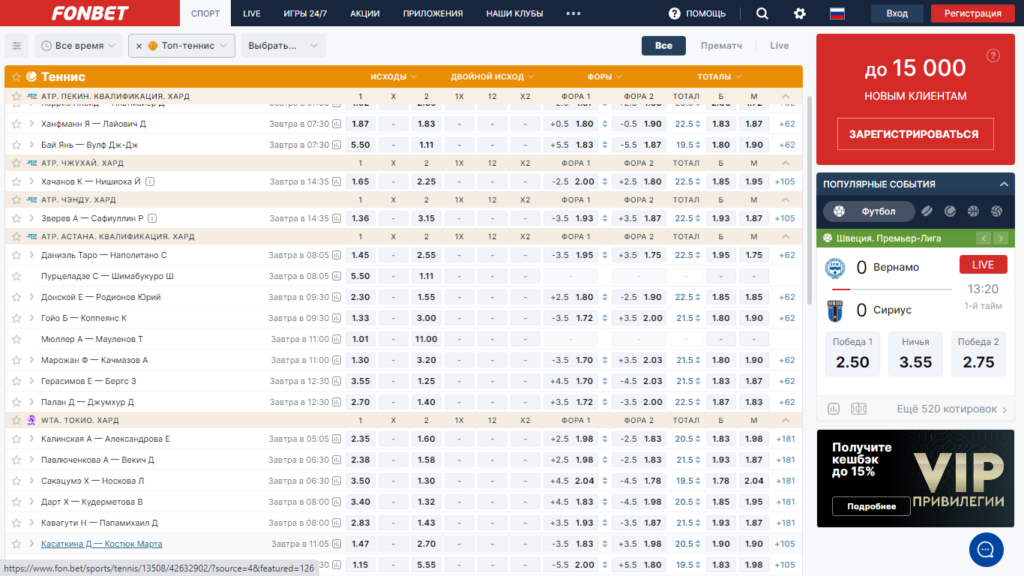Star the Бай Янь — Вулф Дж-Дж match
The width and height of the screenshot is (1024, 576).
16,145
